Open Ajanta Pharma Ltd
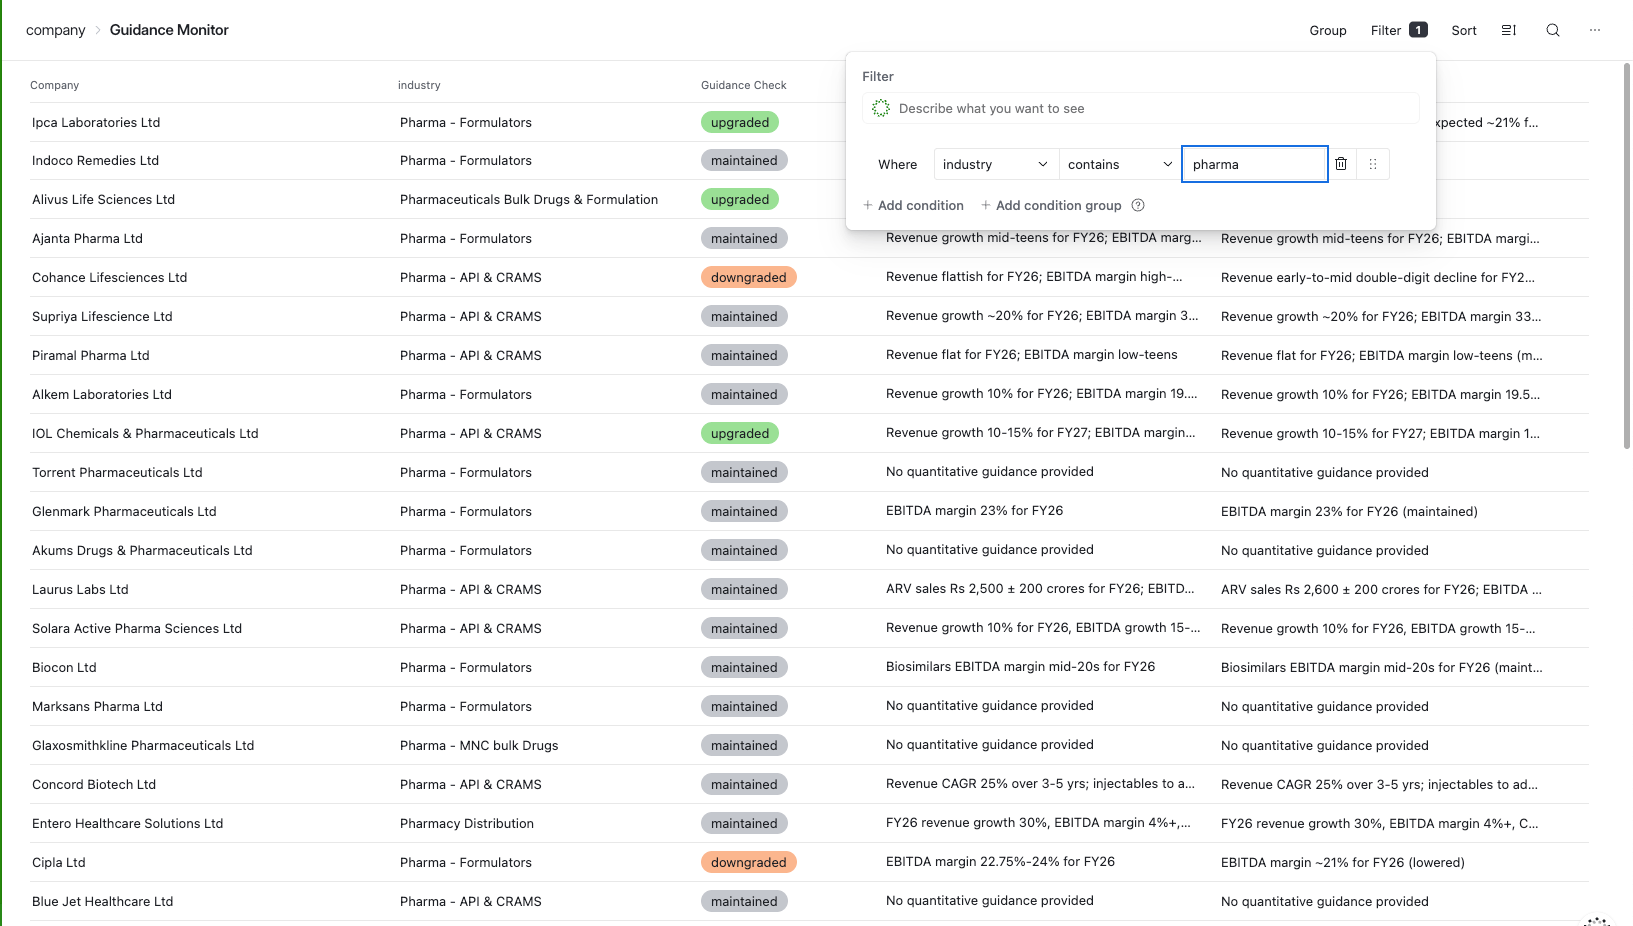This screenshot has height=926, width=1633. click(x=87, y=238)
